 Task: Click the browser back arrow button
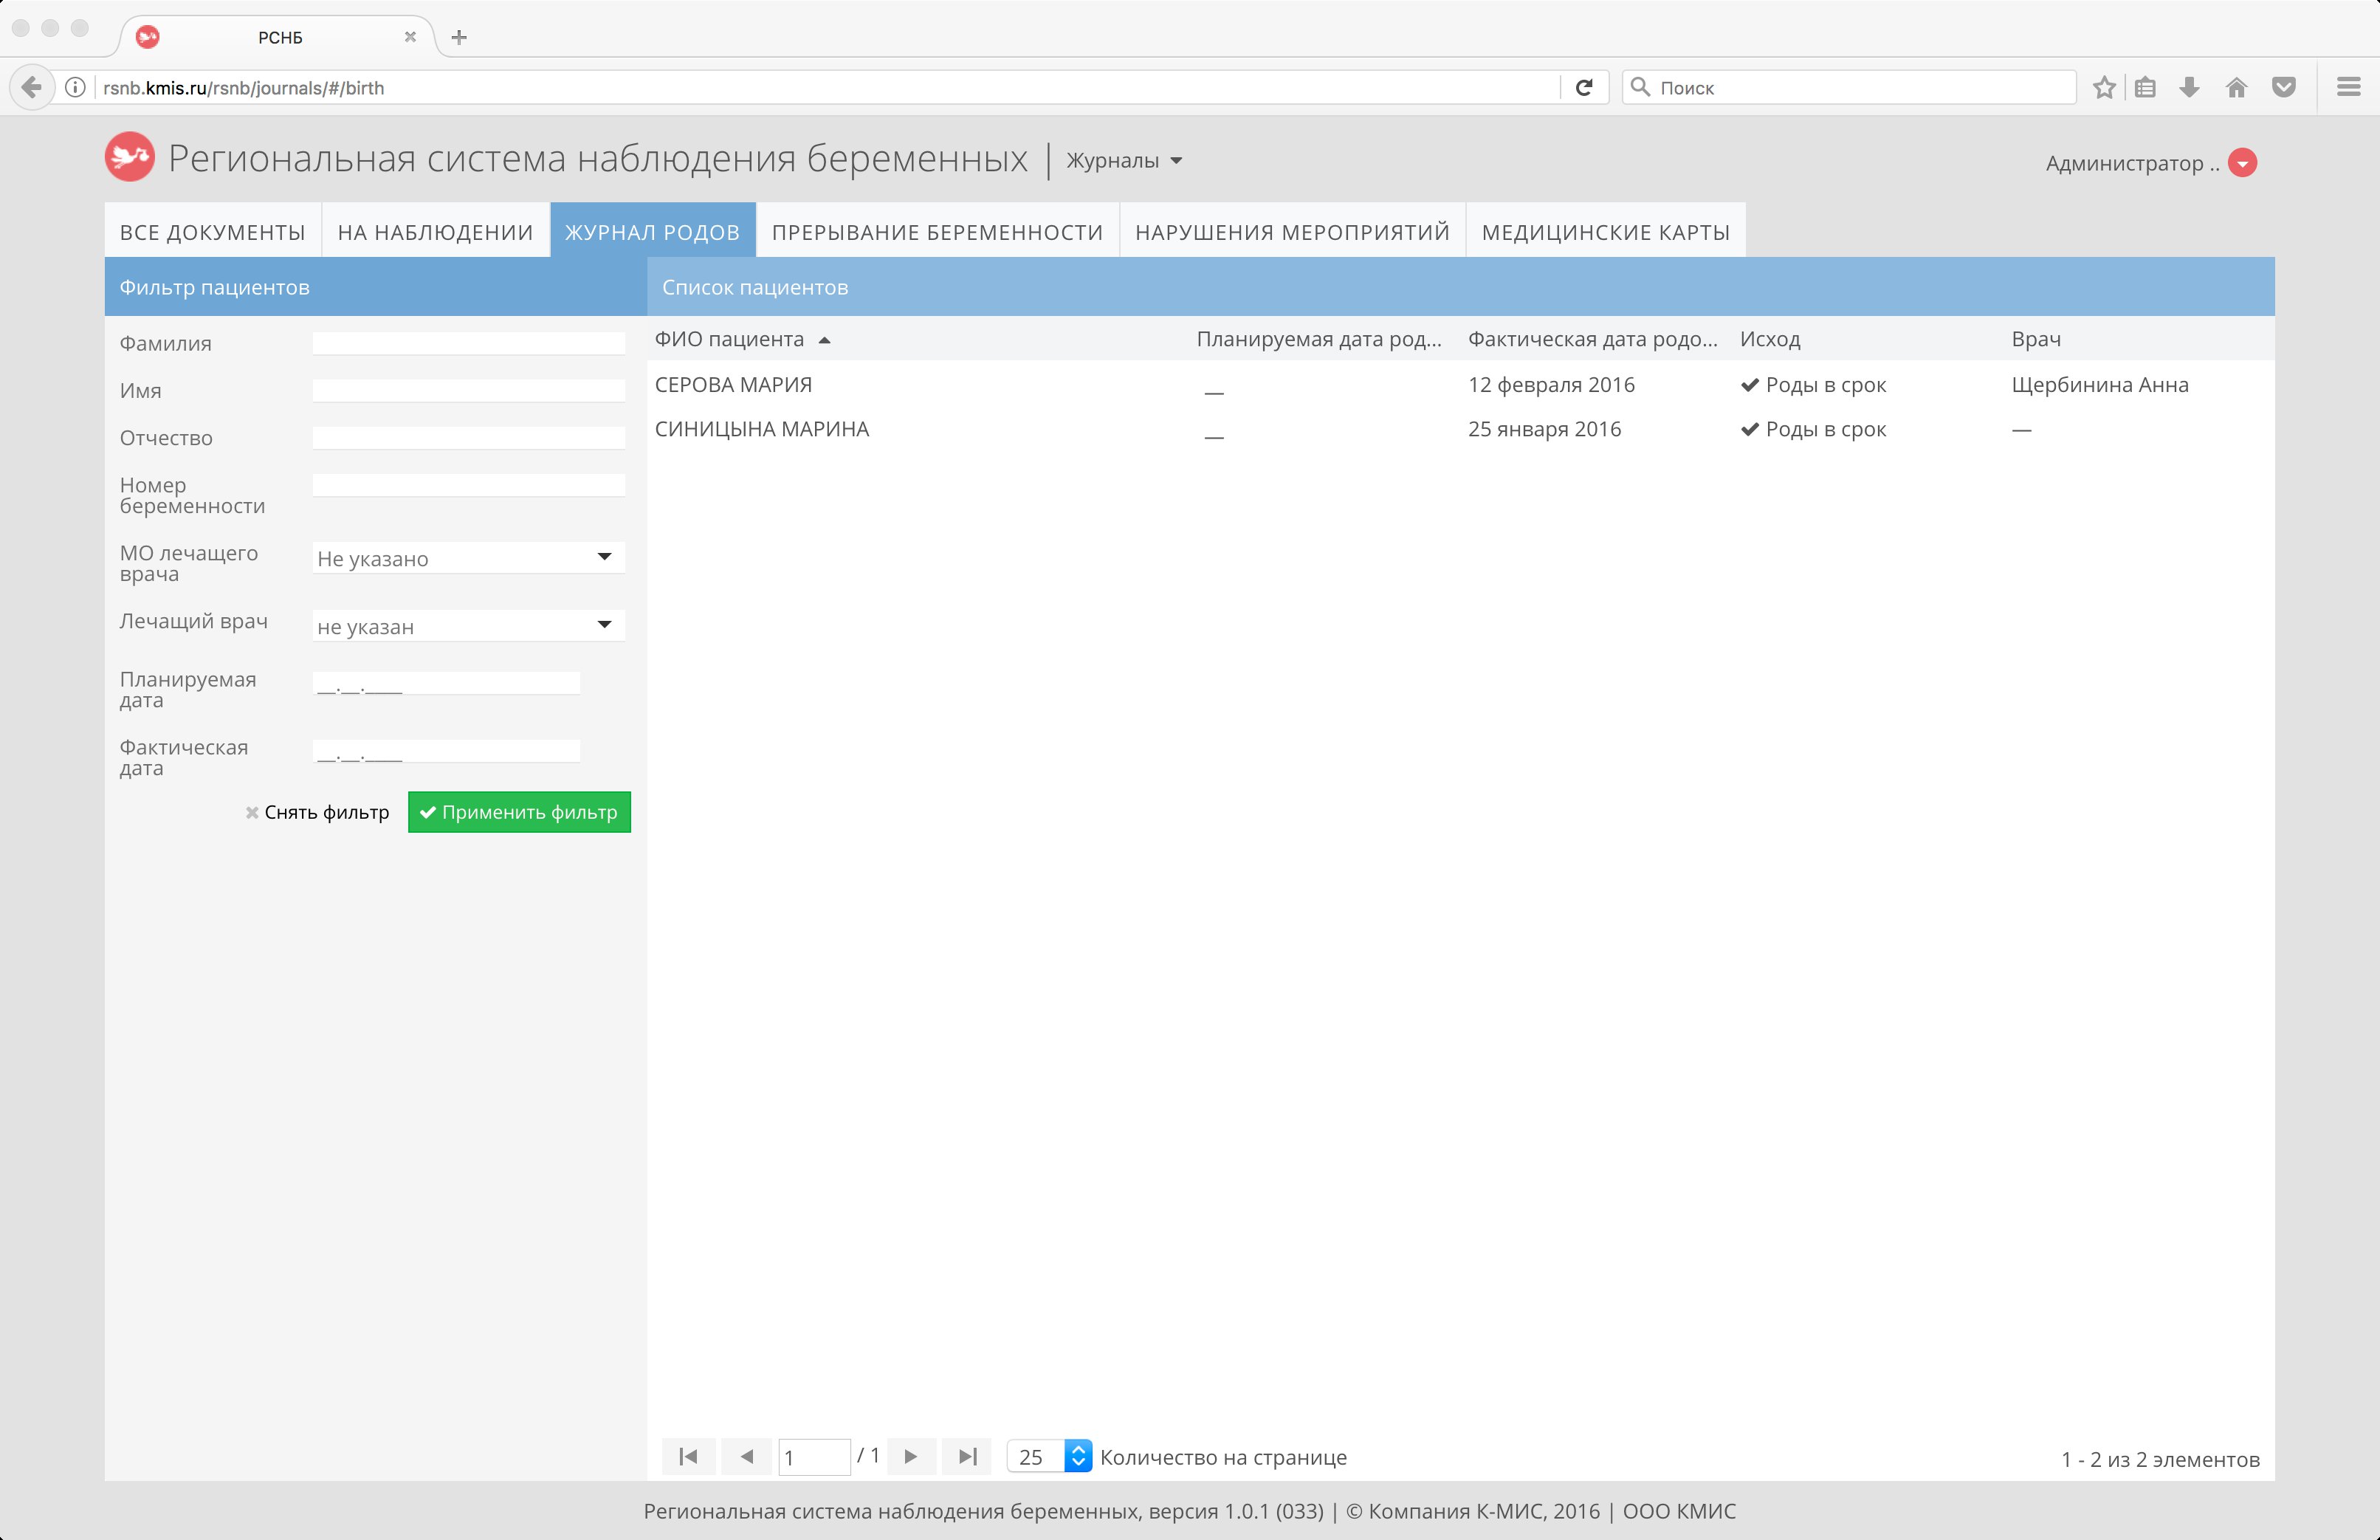coord(32,88)
